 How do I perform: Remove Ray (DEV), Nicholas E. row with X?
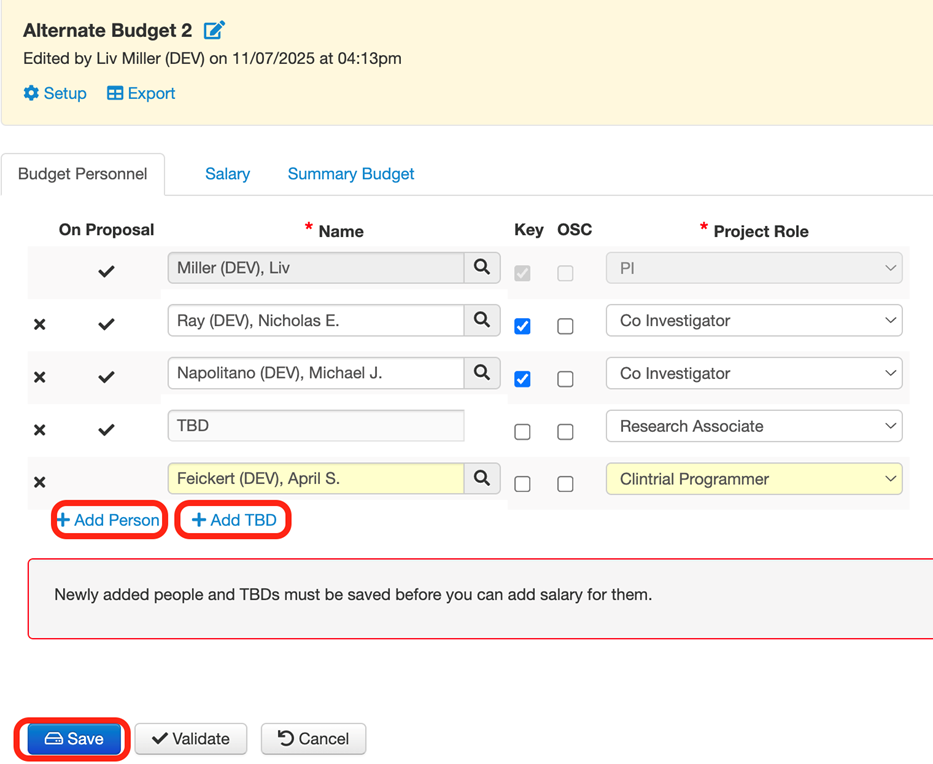click(40, 325)
